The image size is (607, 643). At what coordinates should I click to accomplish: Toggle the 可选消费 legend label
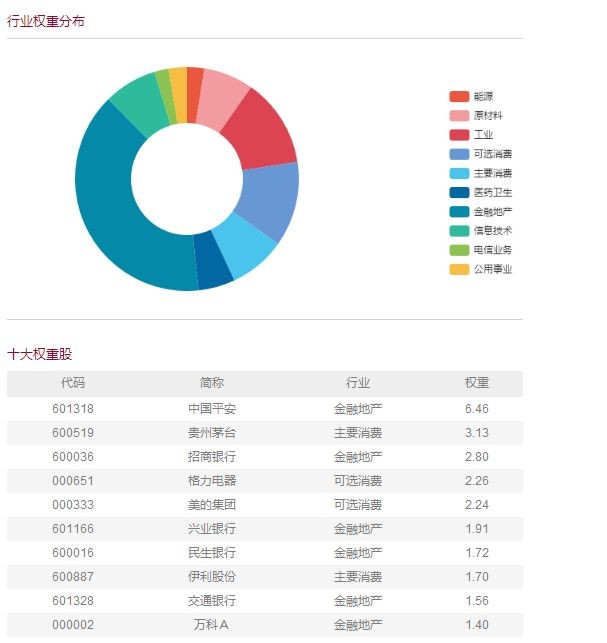tap(493, 154)
